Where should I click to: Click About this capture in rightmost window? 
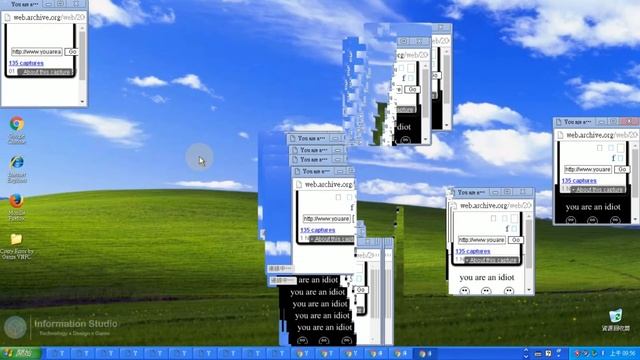pos(598,189)
